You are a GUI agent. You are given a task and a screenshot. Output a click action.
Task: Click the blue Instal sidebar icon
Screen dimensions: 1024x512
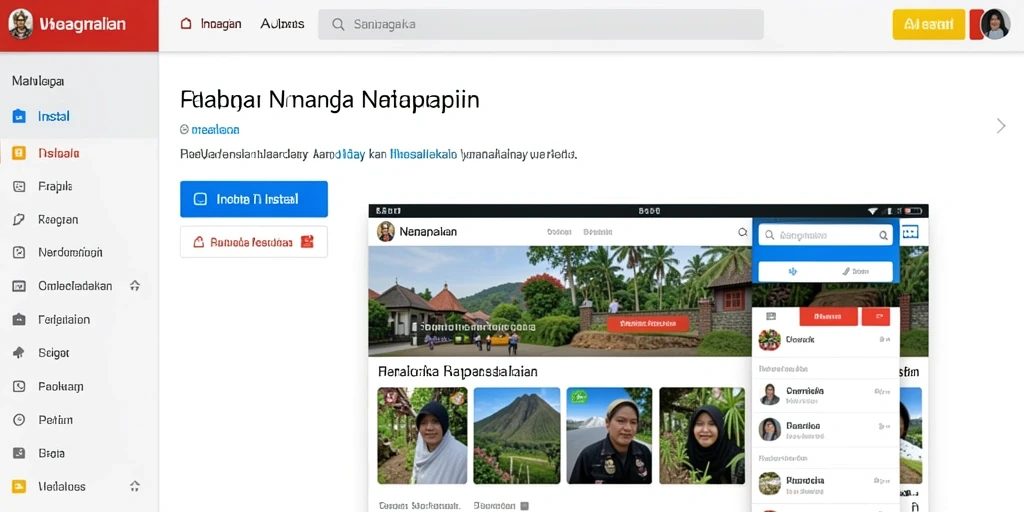click(19, 117)
